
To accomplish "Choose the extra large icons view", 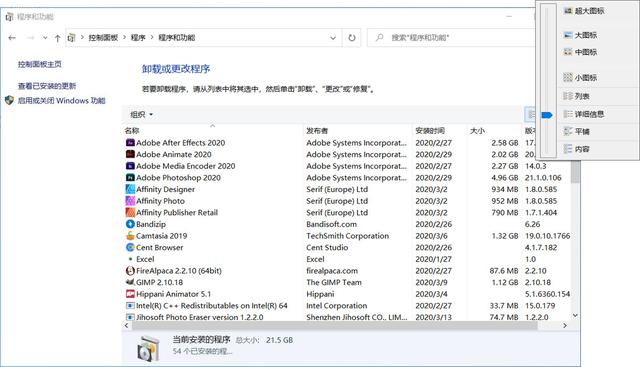I will click(584, 11).
